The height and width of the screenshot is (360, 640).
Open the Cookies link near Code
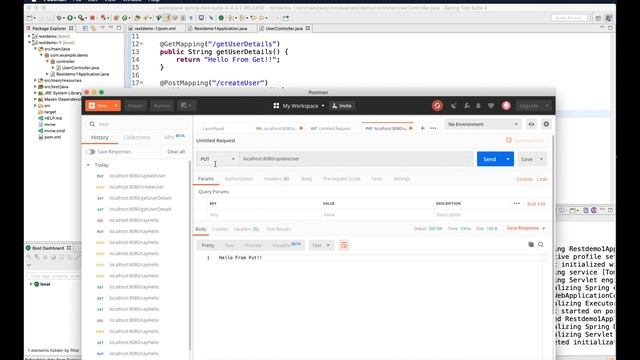point(524,179)
